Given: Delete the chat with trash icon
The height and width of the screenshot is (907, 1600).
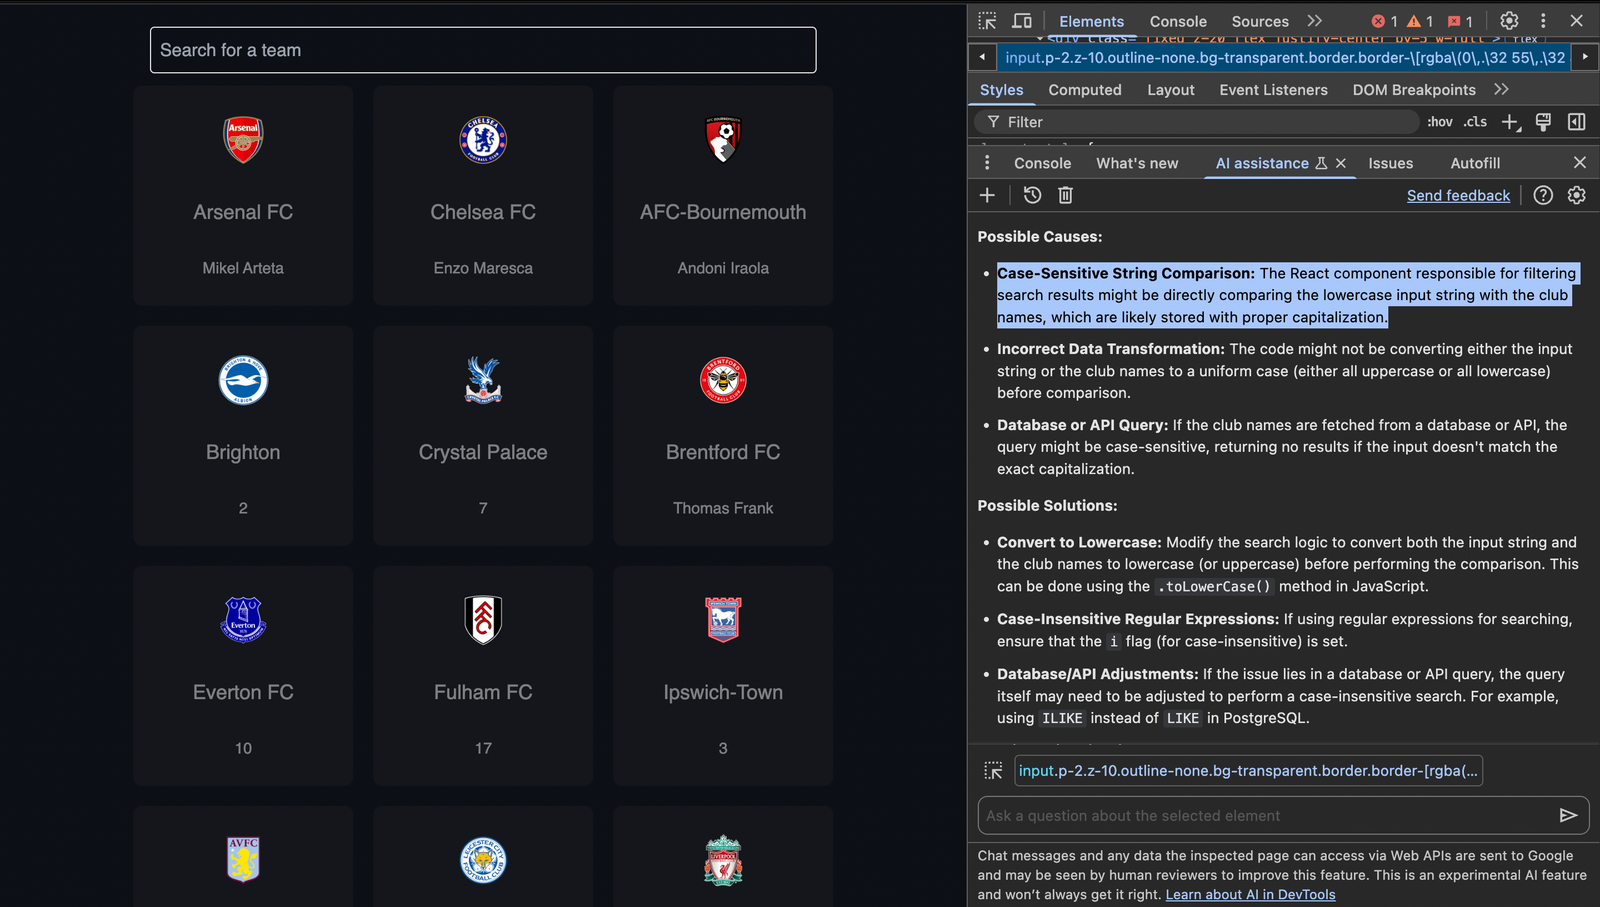Looking at the screenshot, I should (x=1066, y=195).
